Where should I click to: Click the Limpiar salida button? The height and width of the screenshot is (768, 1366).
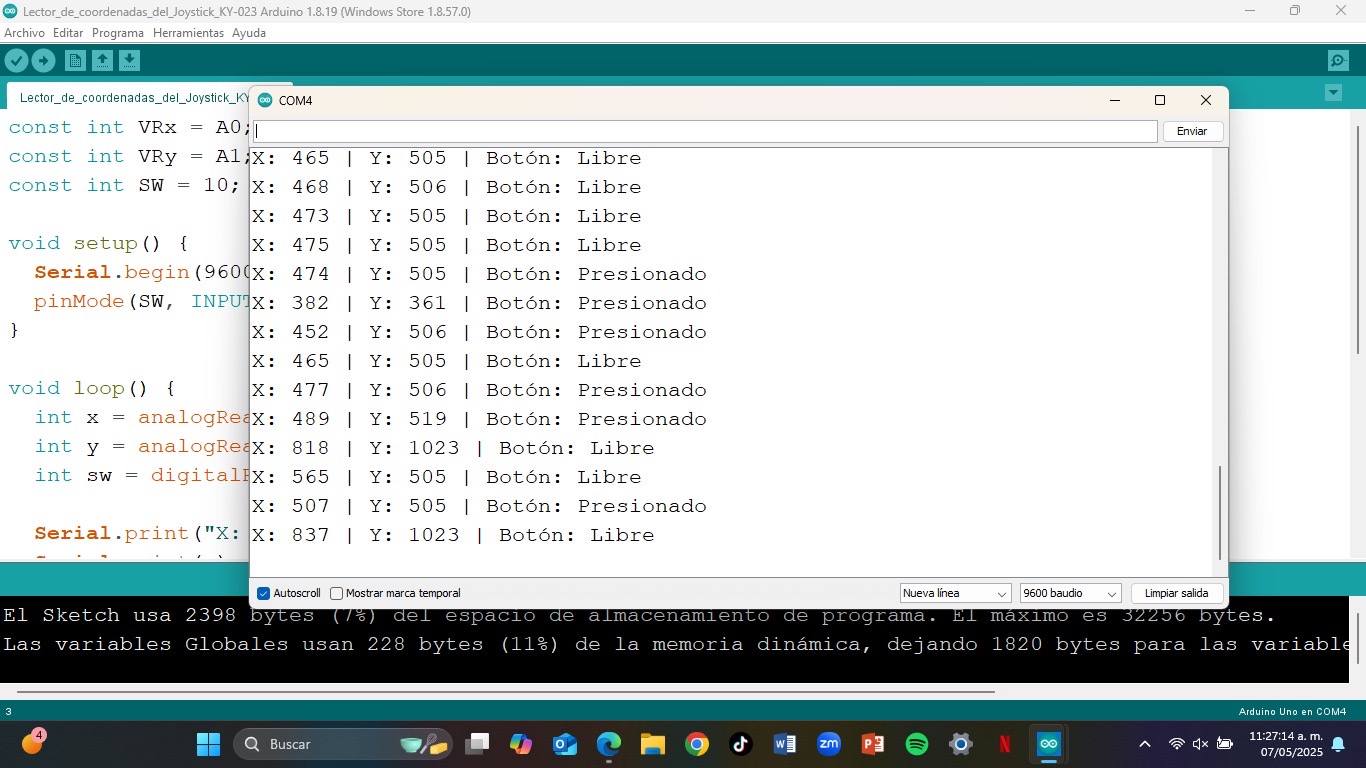coord(1176,593)
